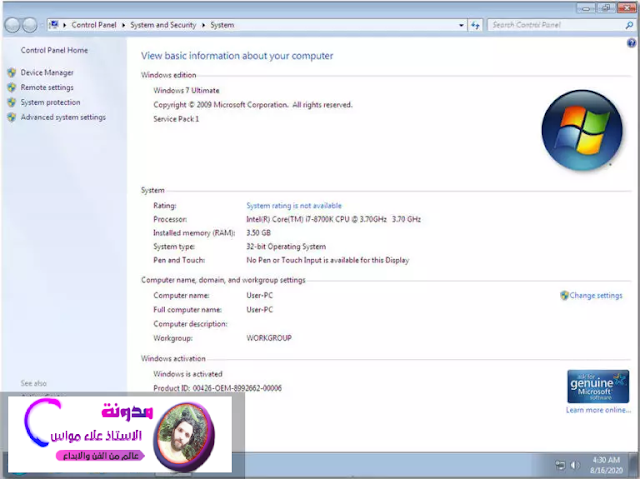640x479 pixels.
Task: Click the Windows 7 logo orb
Action: click(x=582, y=130)
